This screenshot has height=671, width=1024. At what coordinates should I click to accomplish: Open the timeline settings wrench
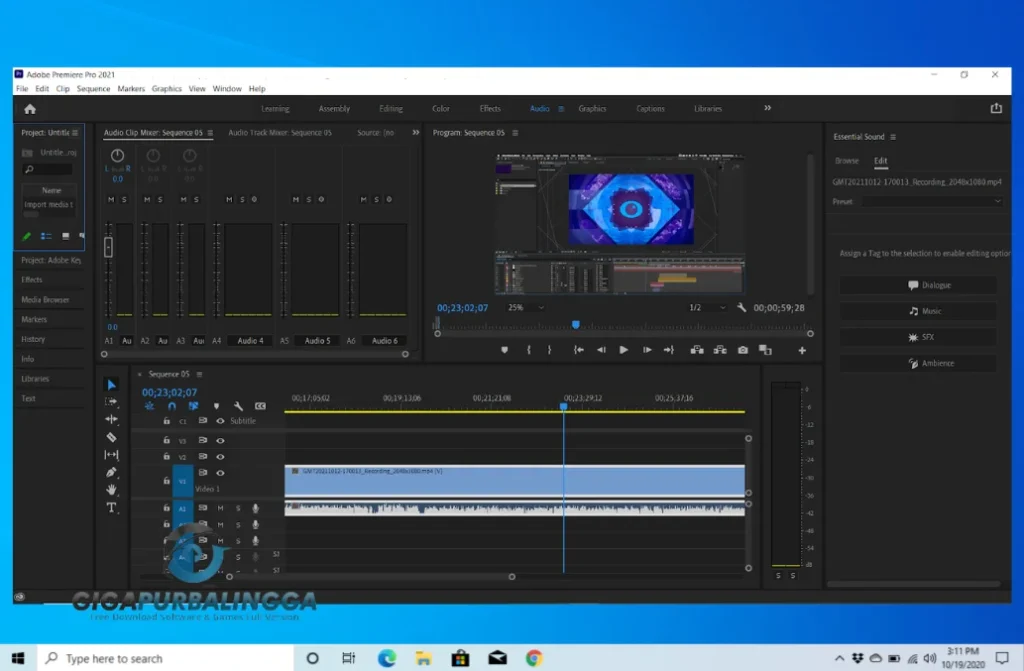pos(238,406)
